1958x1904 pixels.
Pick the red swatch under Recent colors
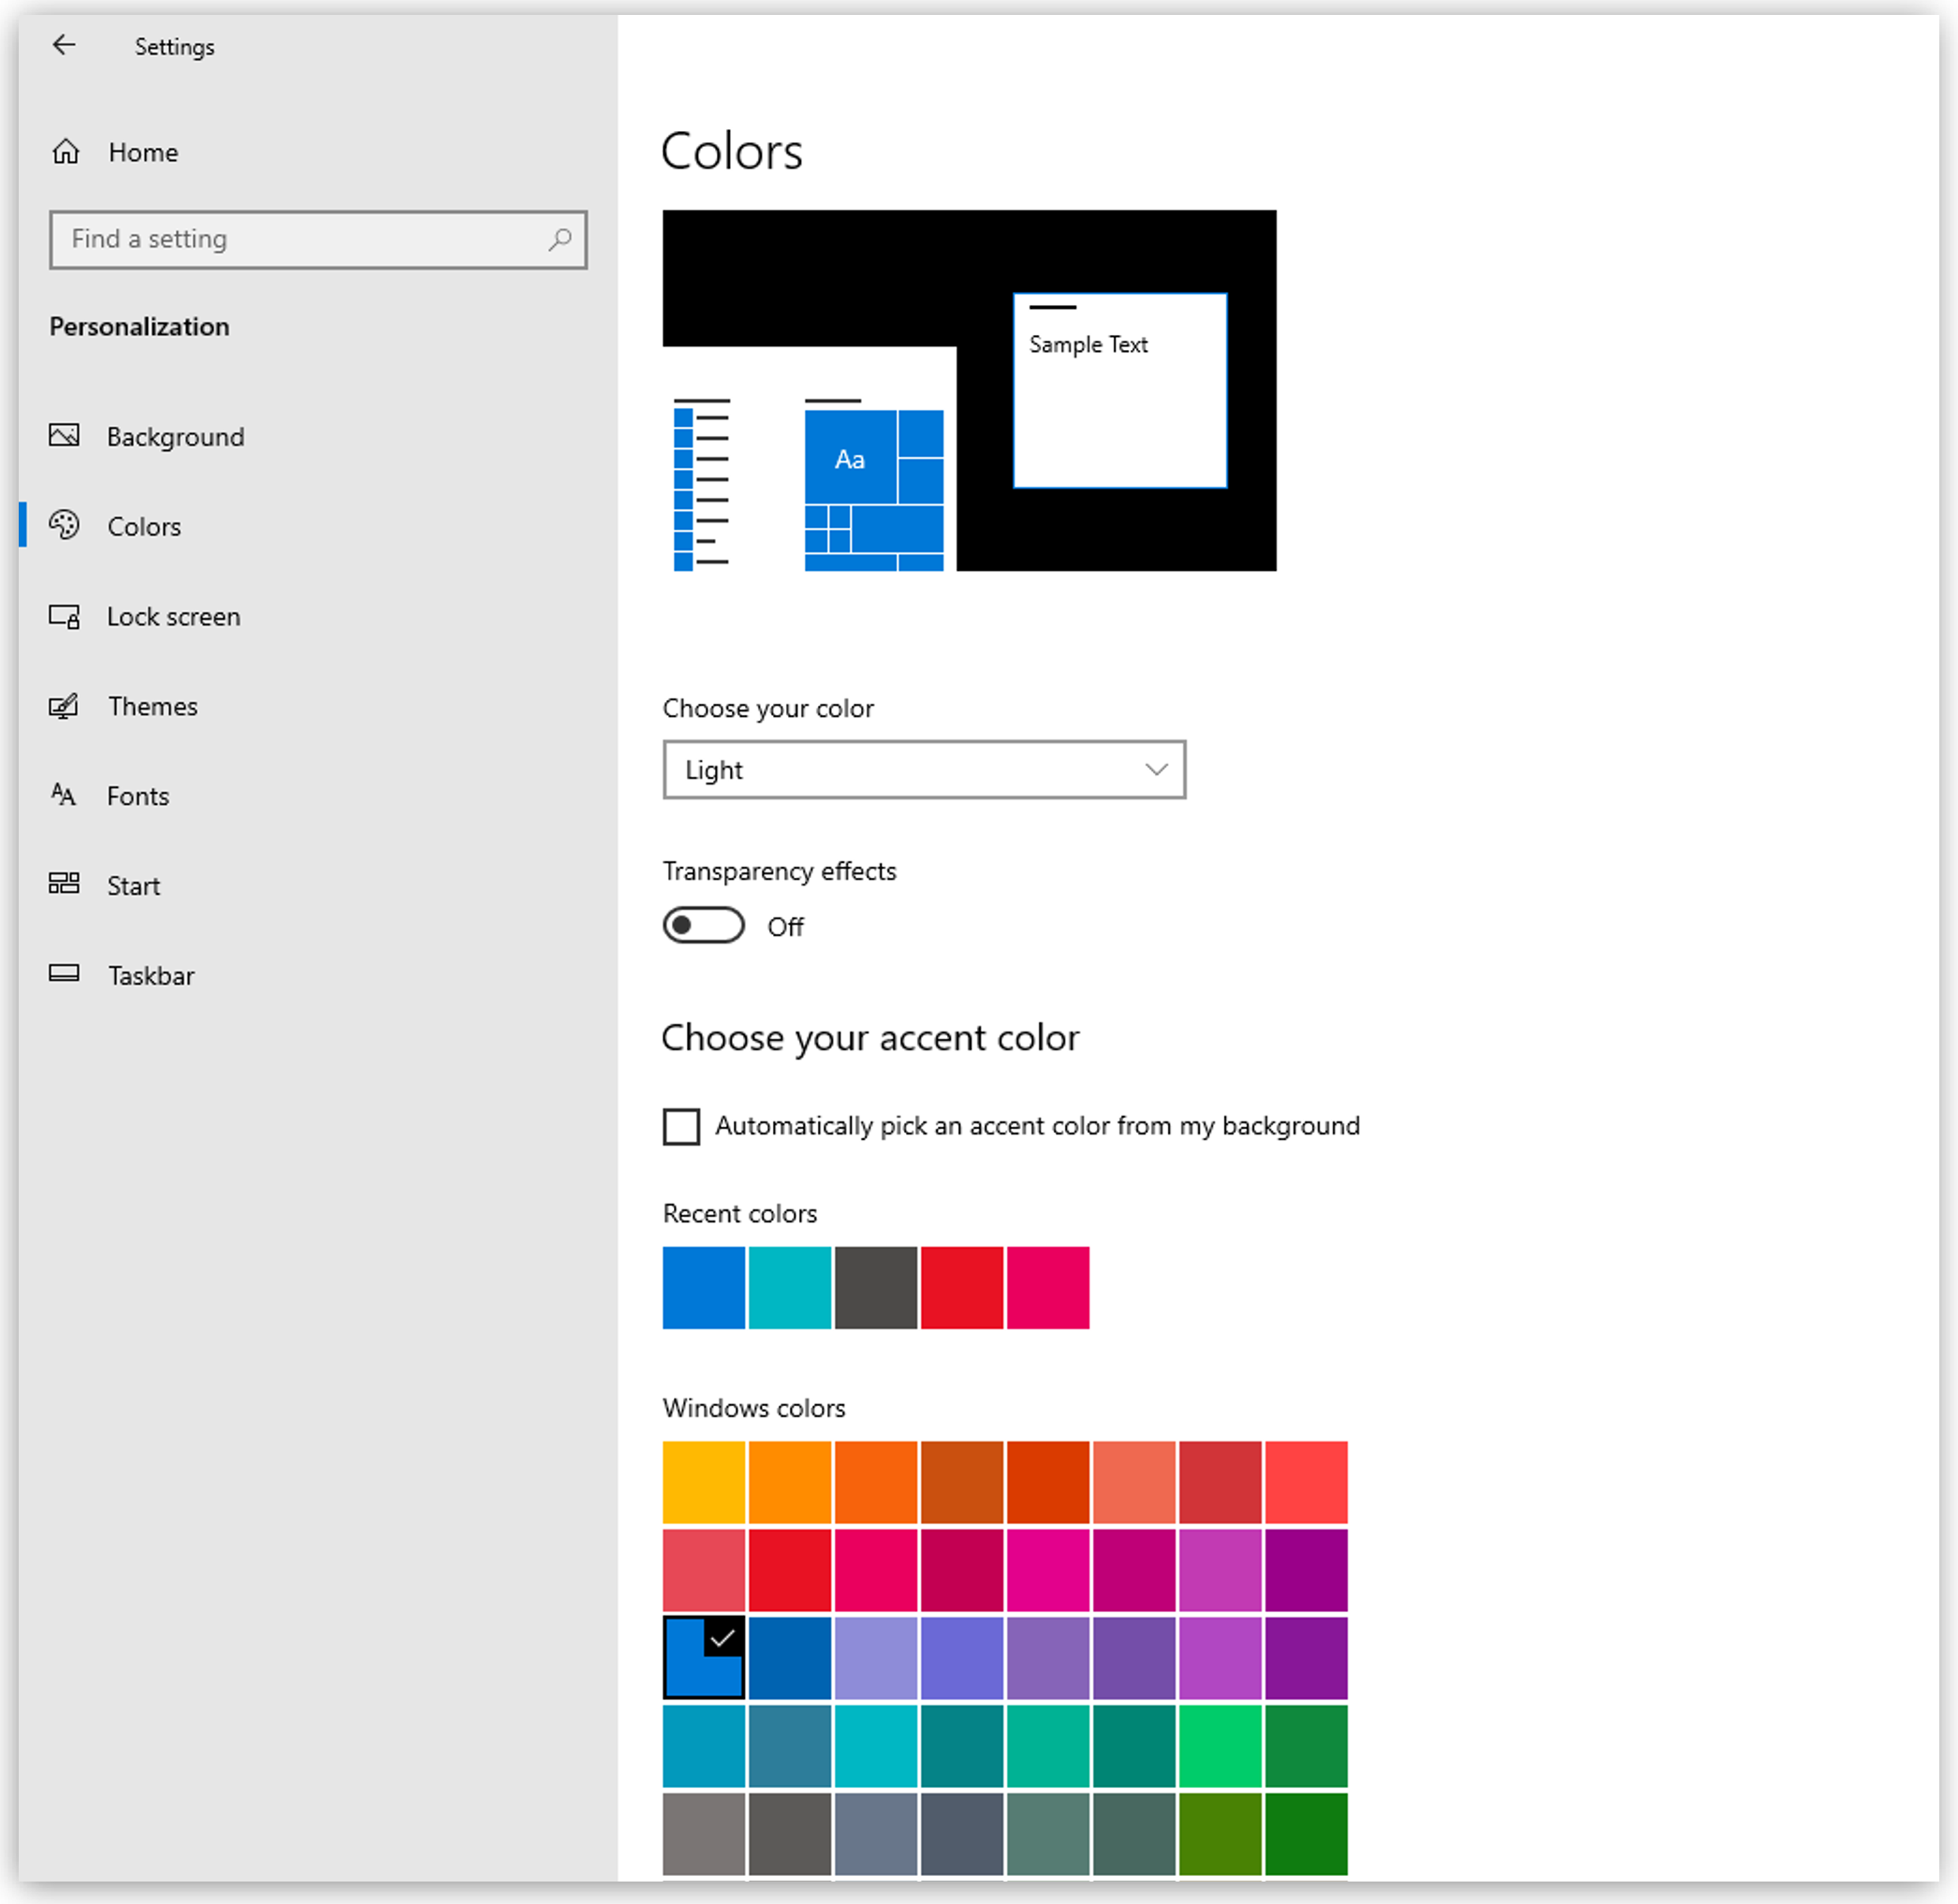[961, 1288]
